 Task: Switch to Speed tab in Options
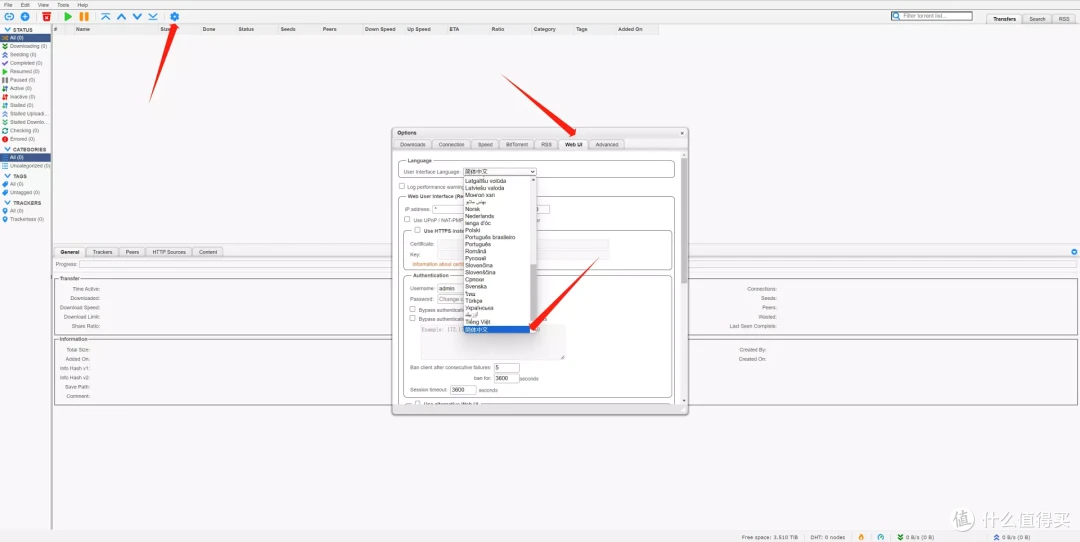pyautogui.click(x=486, y=145)
